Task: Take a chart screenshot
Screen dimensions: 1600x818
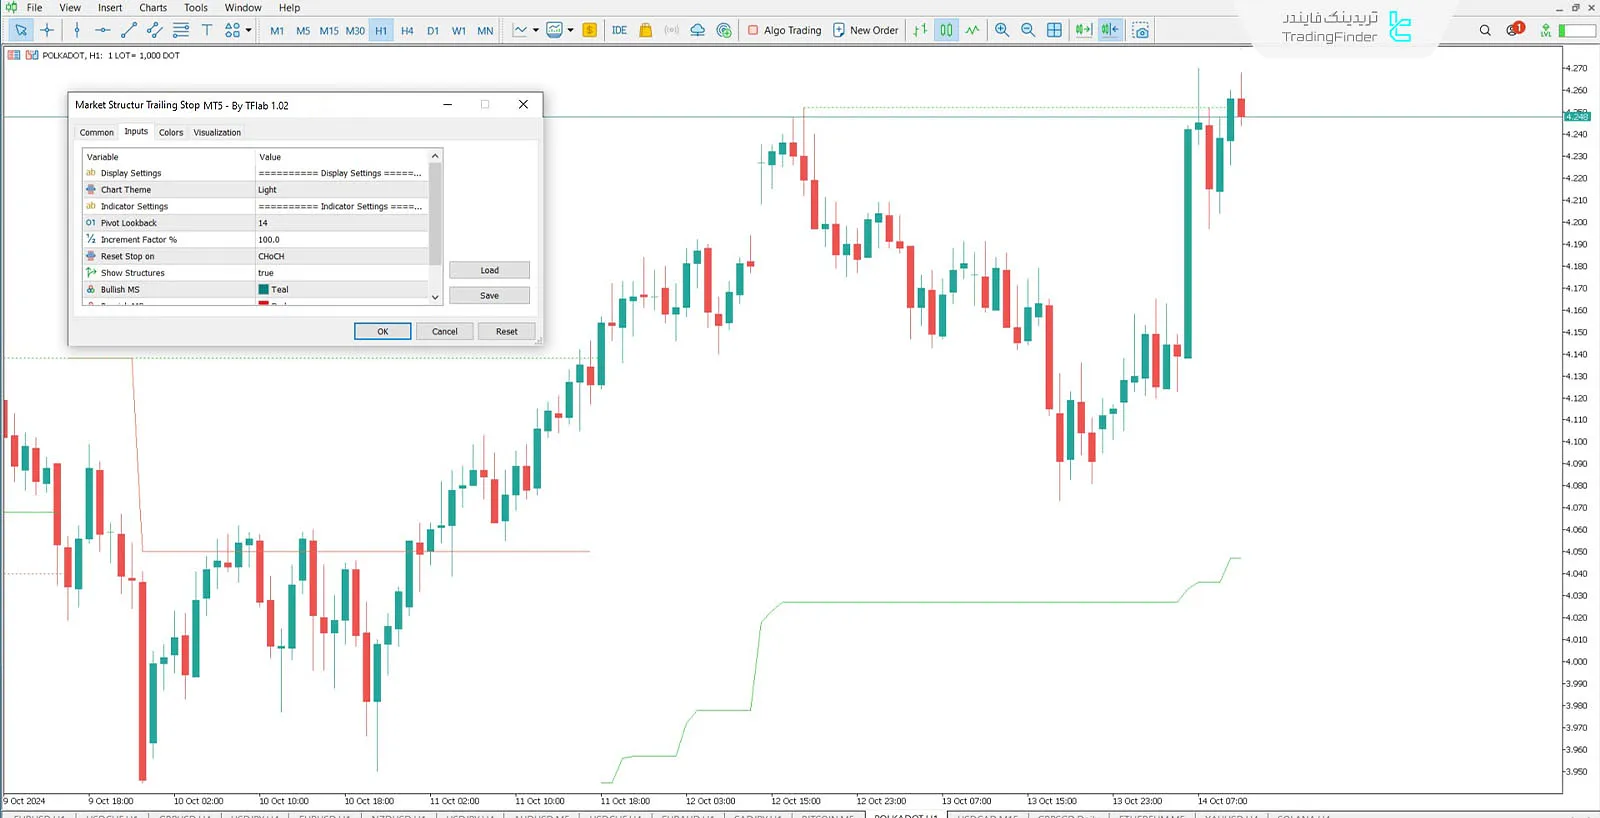Action: (1141, 30)
